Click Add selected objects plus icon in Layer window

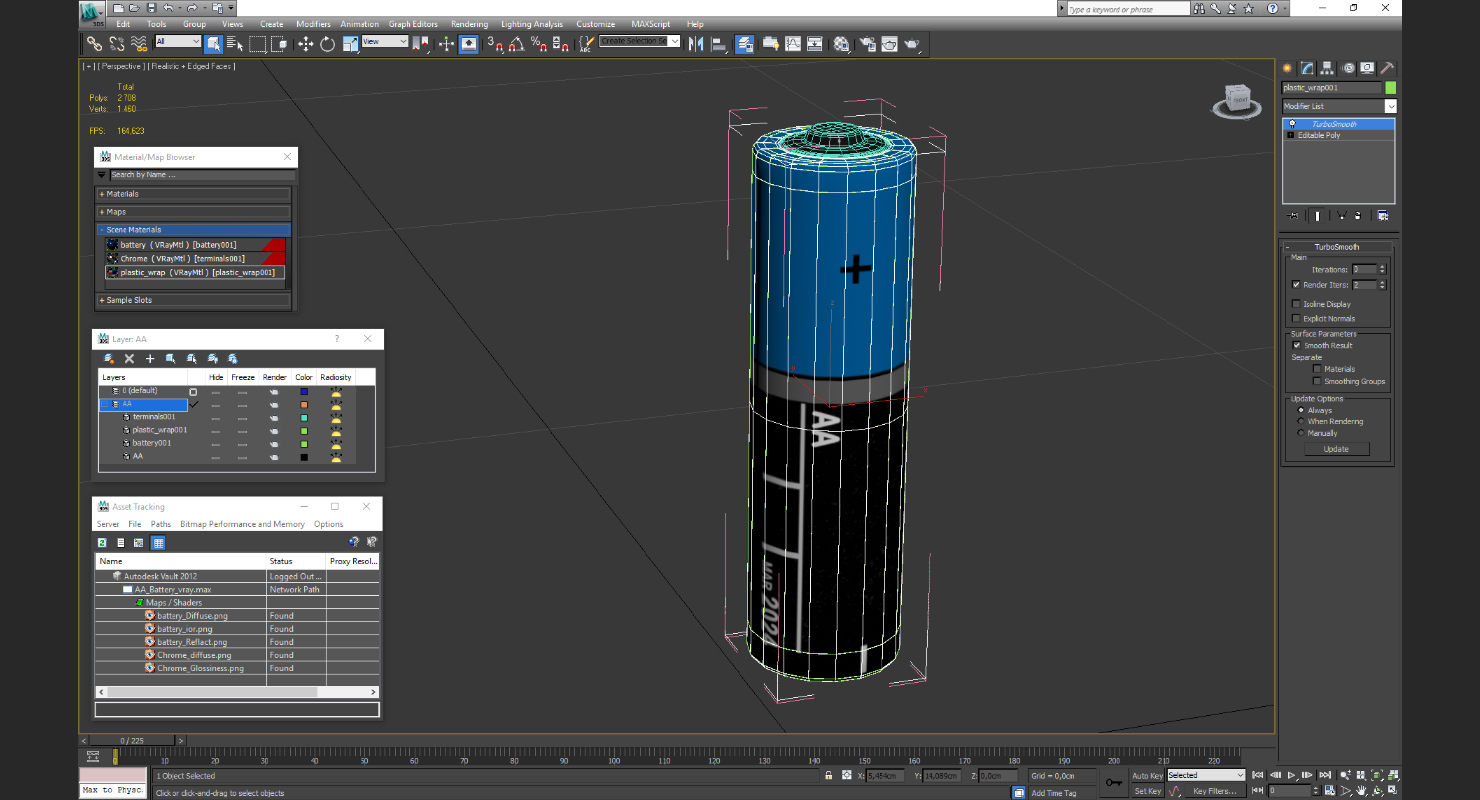[150, 358]
